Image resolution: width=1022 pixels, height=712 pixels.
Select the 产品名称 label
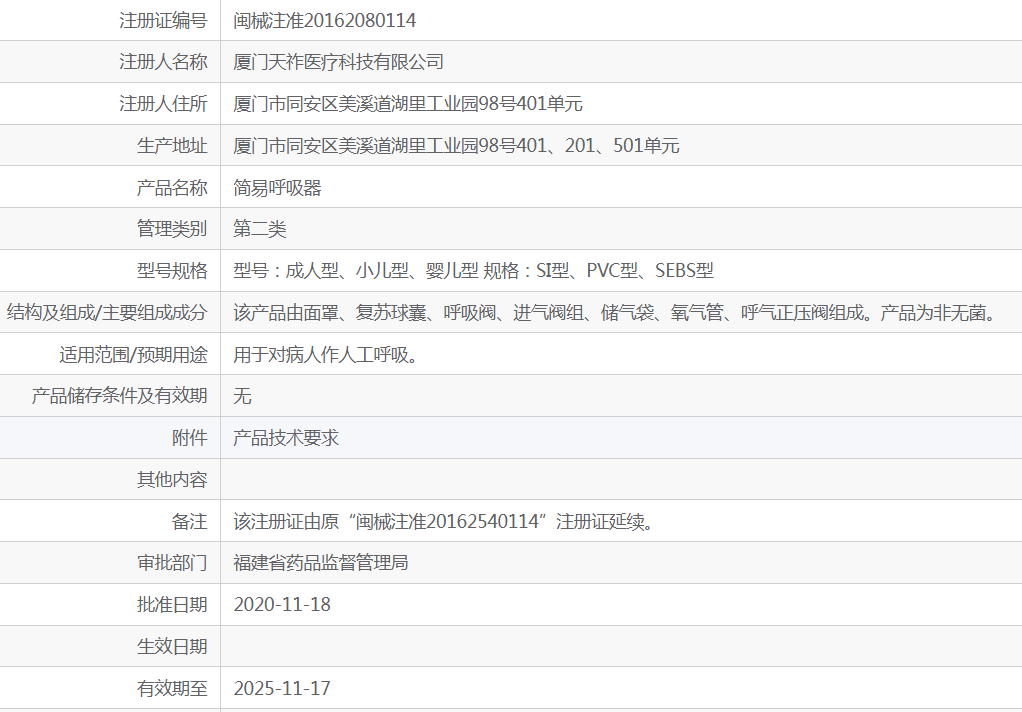(x=172, y=188)
